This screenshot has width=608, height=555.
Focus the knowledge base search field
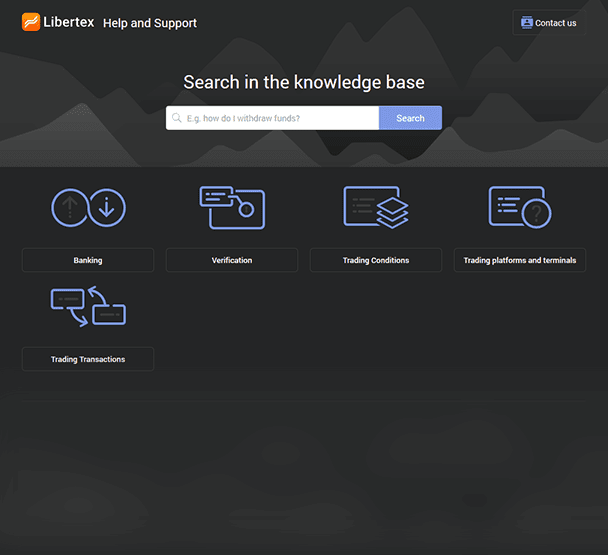273,118
